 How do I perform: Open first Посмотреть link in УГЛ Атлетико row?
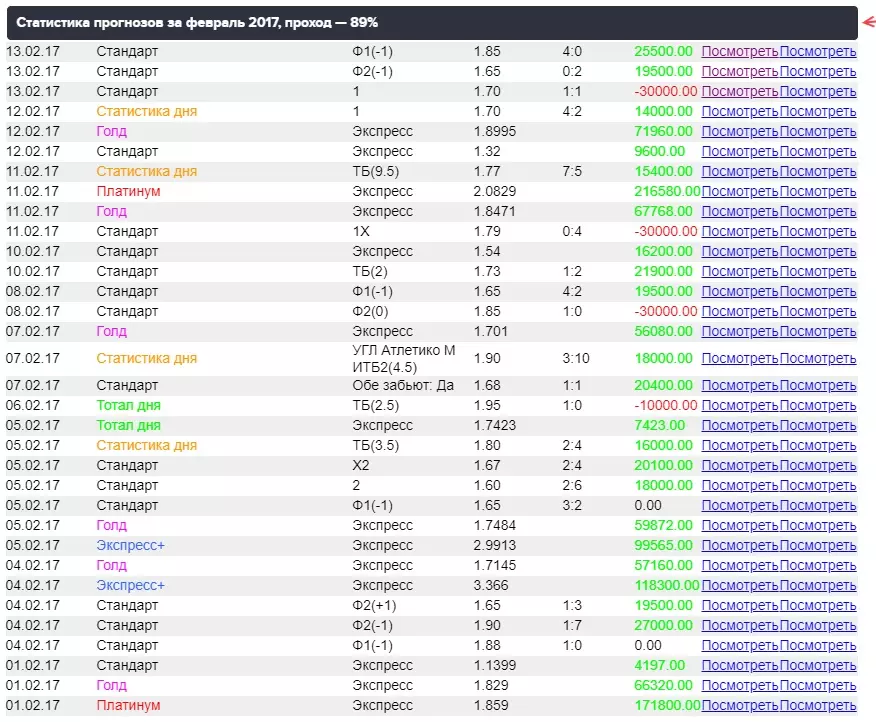coord(740,359)
